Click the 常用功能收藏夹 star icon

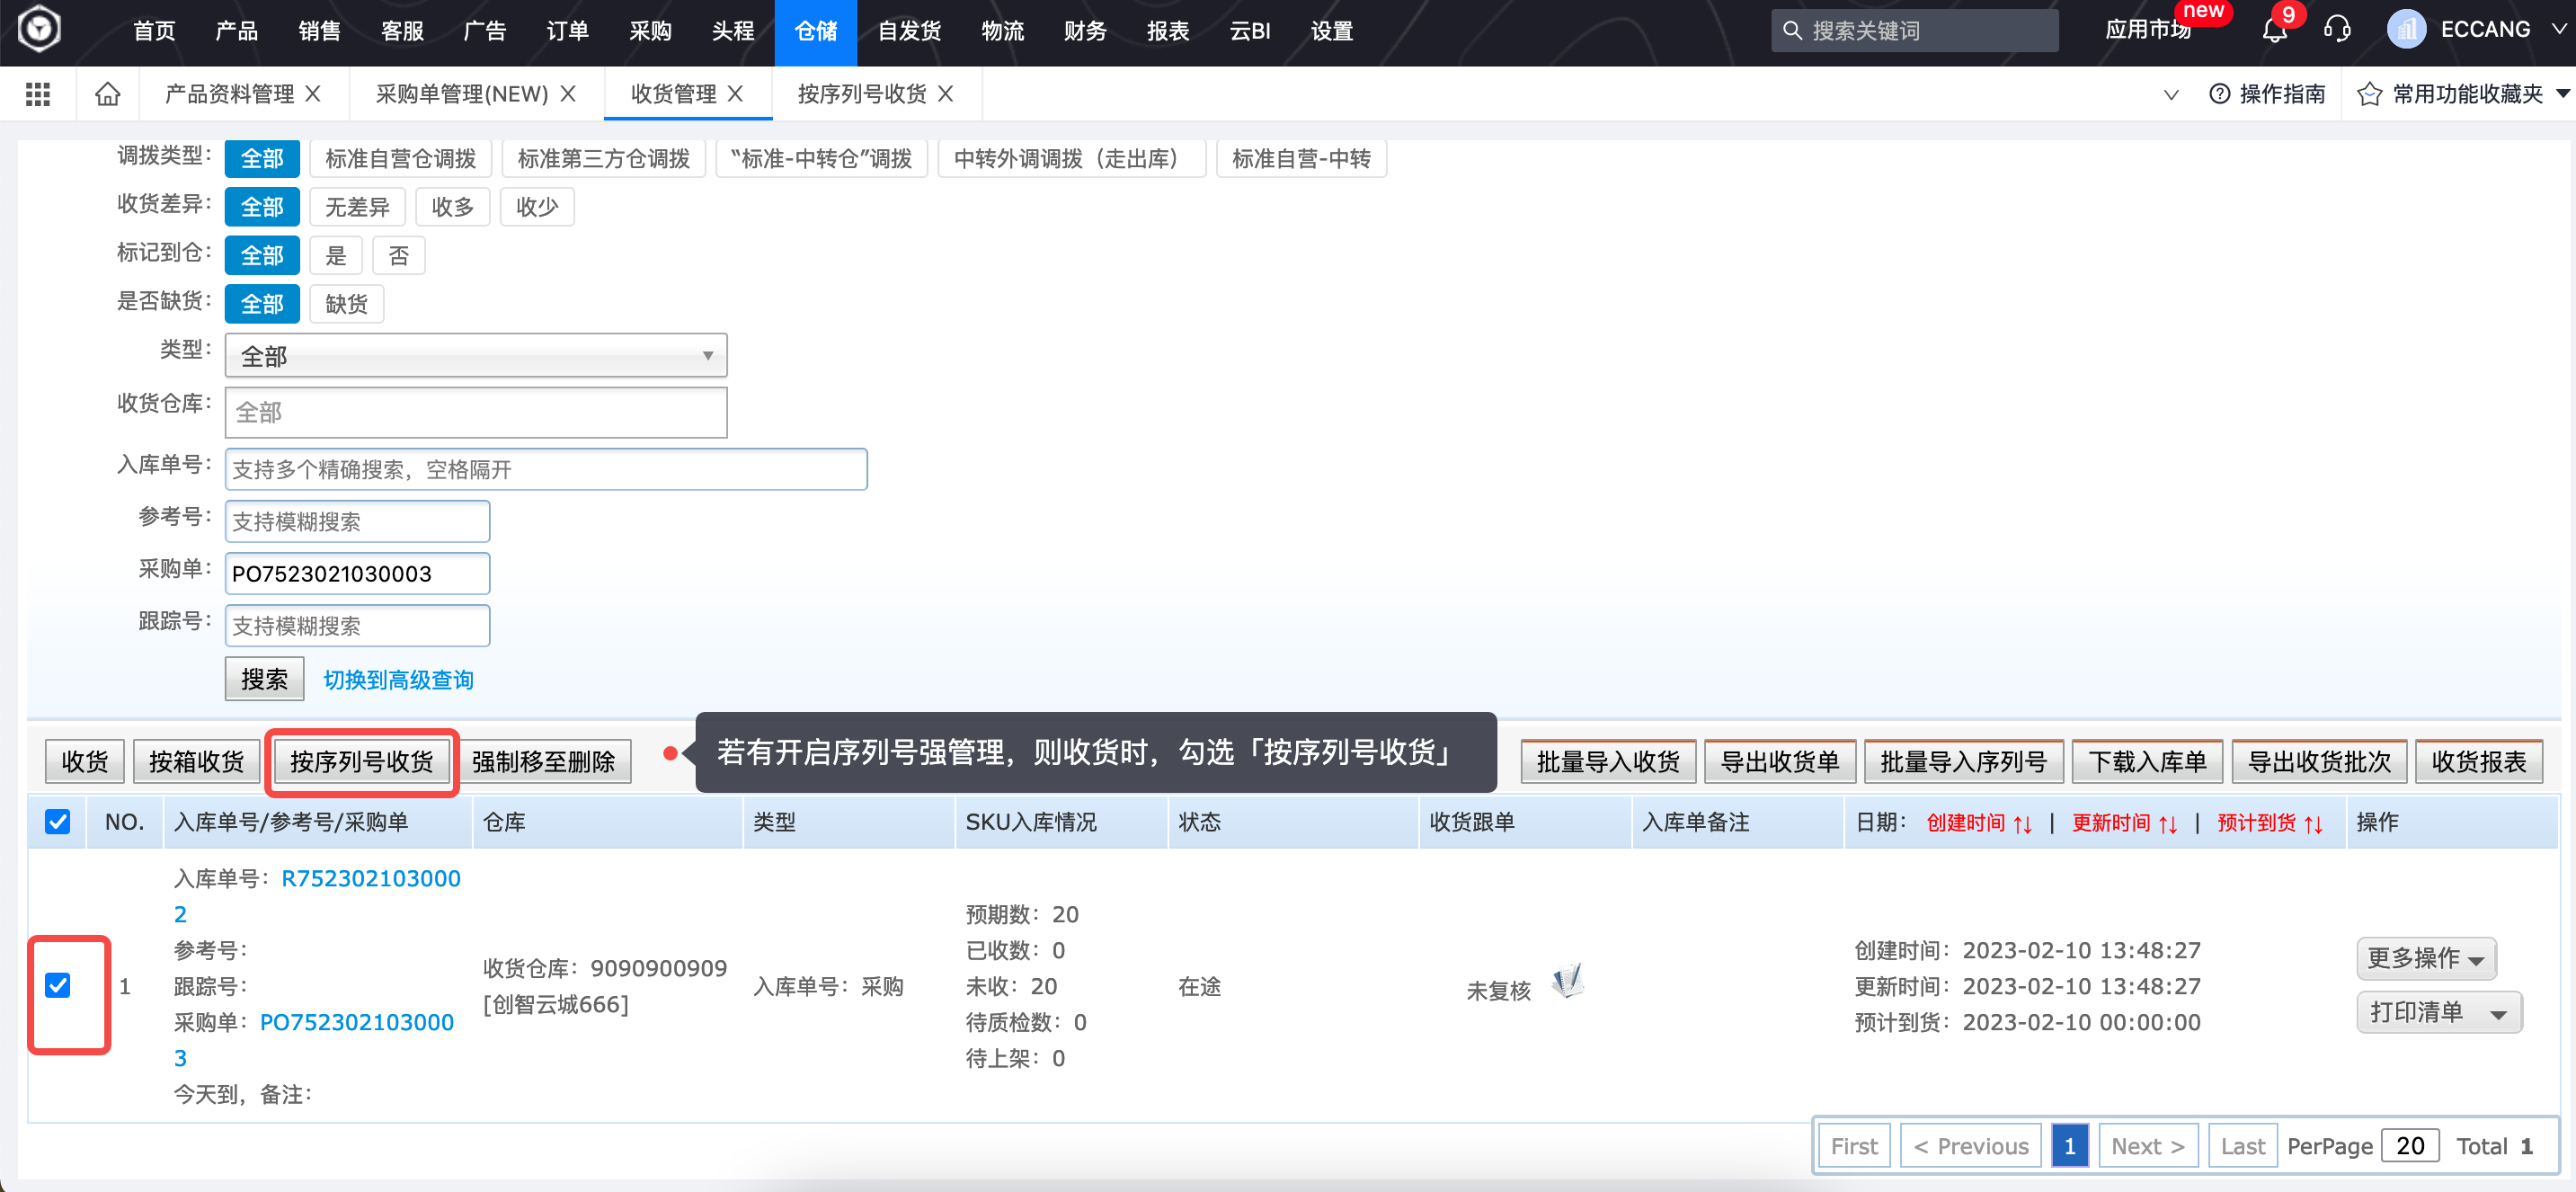click(x=2369, y=93)
